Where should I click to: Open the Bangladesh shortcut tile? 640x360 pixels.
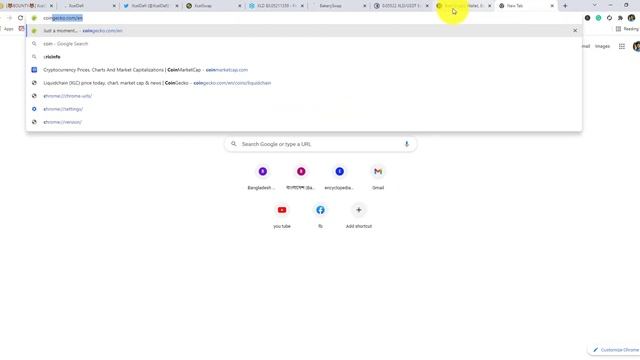(262, 177)
